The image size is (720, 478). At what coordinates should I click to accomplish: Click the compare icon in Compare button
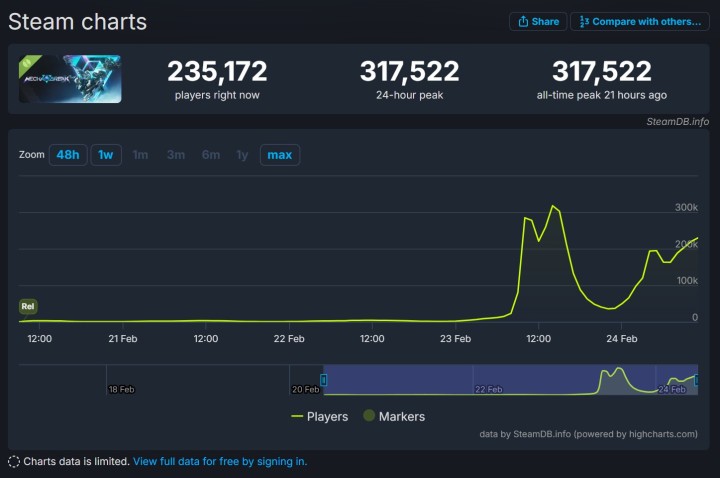pyautogui.click(x=584, y=22)
